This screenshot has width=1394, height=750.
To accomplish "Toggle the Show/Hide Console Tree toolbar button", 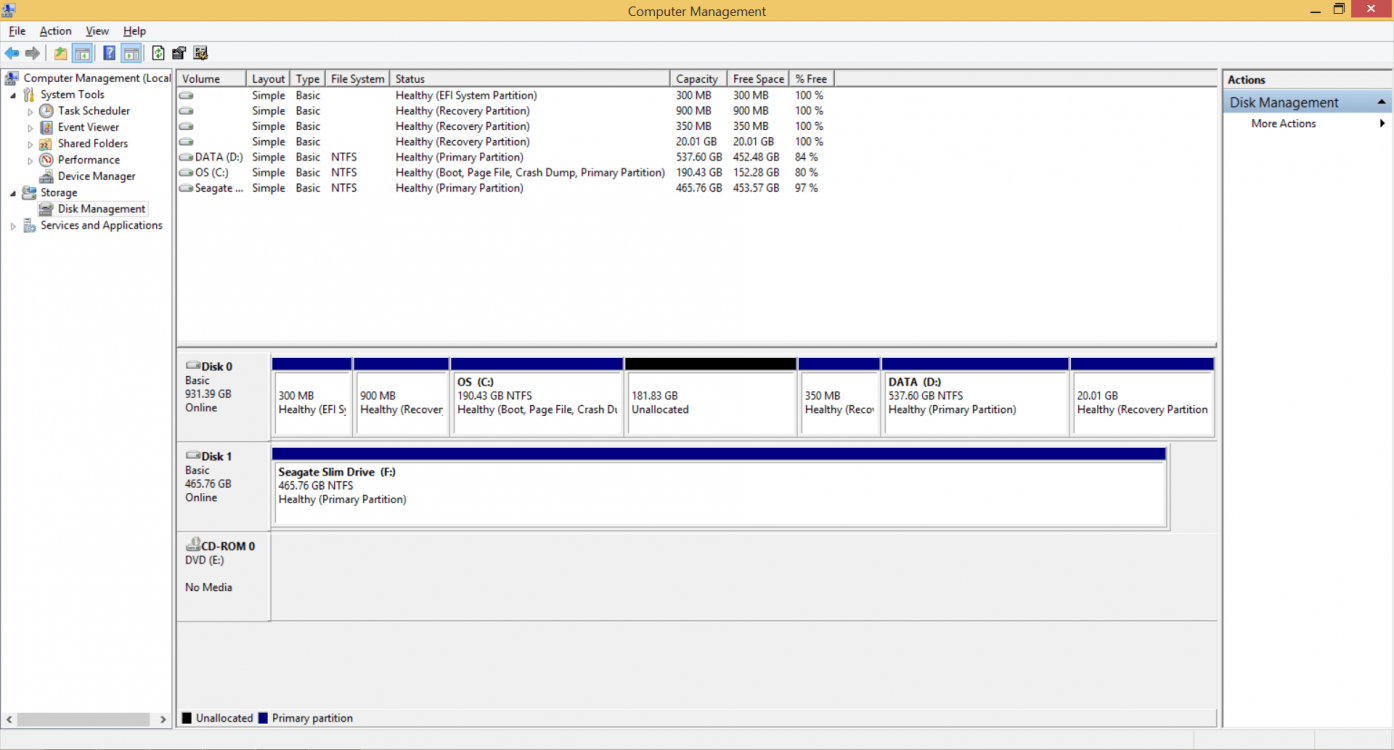I will [x=82, y=53].
